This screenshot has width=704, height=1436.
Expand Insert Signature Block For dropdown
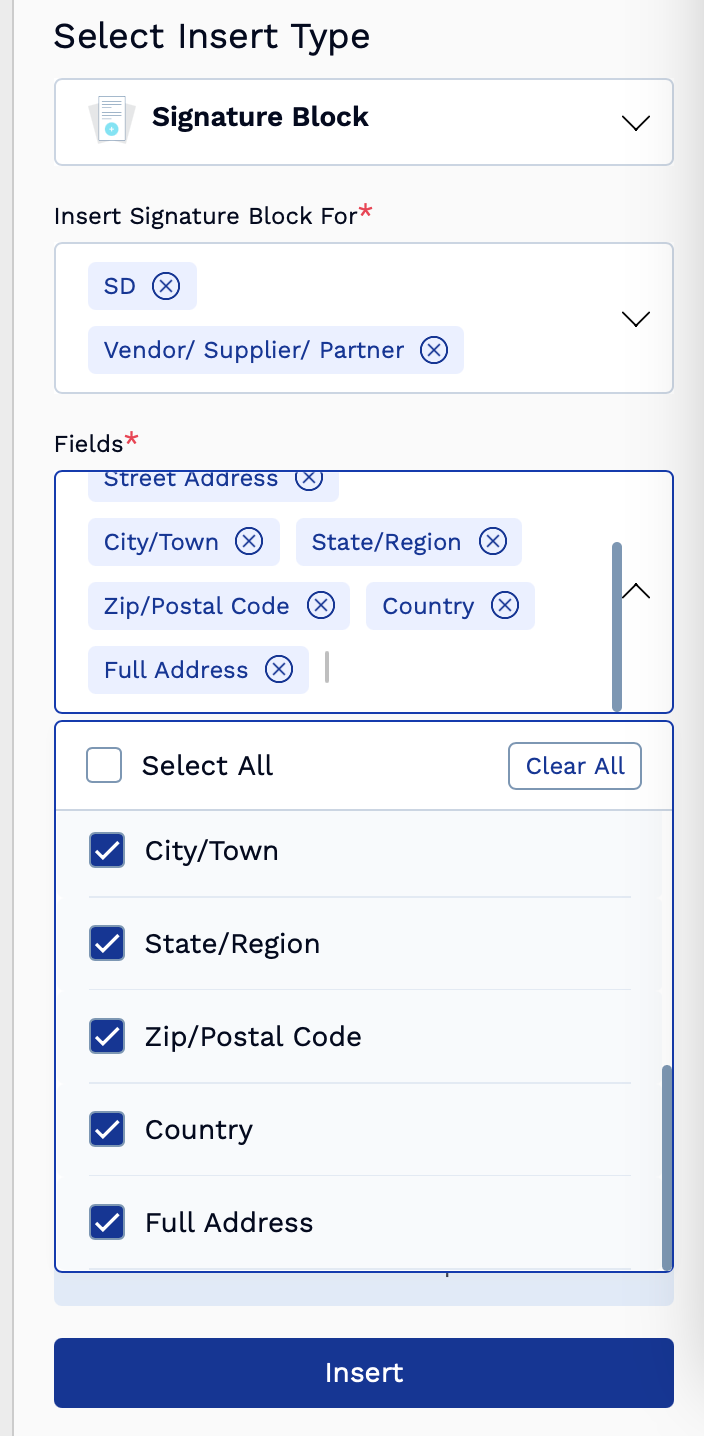coord(636,319)
